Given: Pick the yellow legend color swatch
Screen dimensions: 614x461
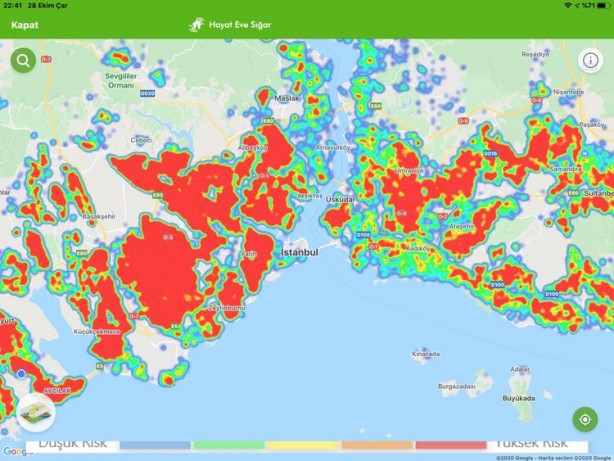Looking at the screenshot, I should [303, 445].
